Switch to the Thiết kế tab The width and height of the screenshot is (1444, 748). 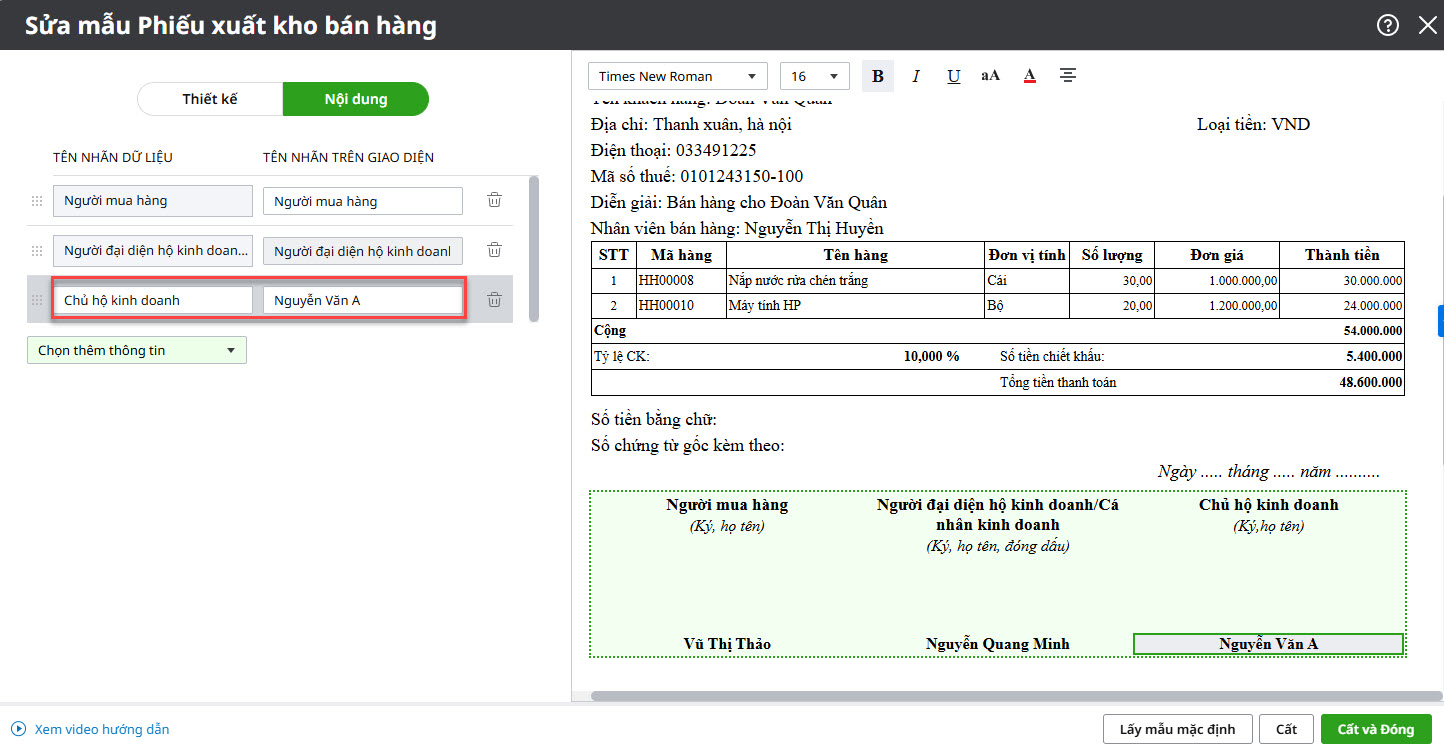pyautogui.click(x=210, y=99)
